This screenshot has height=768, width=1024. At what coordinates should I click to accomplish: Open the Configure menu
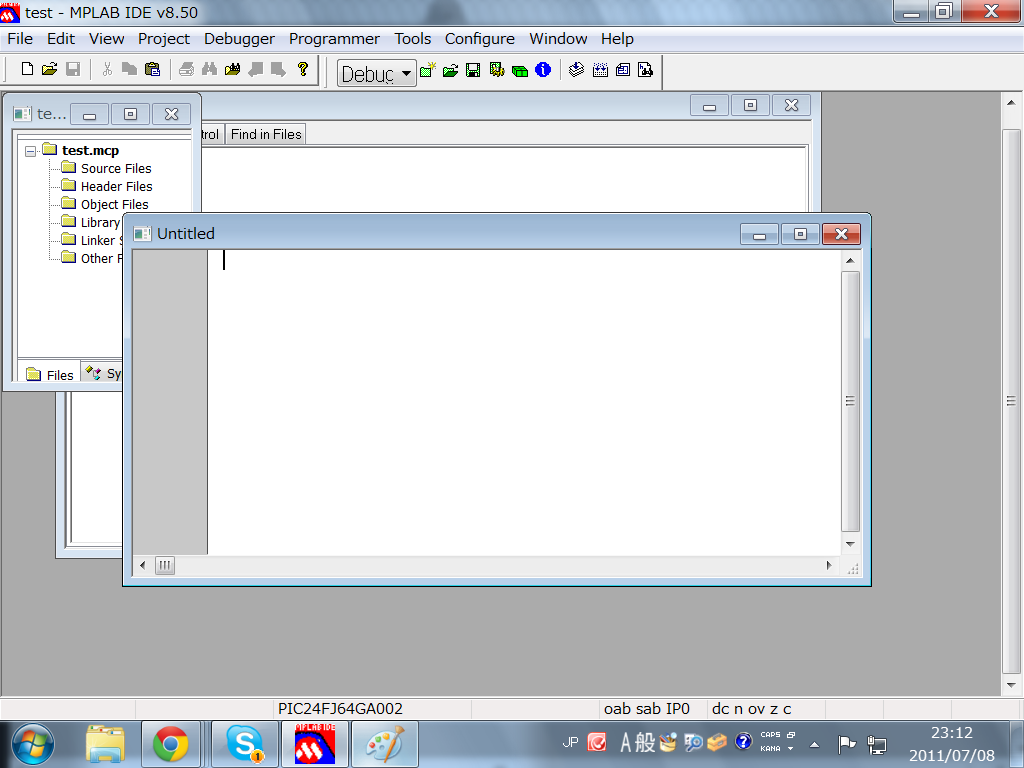[480, 39]
